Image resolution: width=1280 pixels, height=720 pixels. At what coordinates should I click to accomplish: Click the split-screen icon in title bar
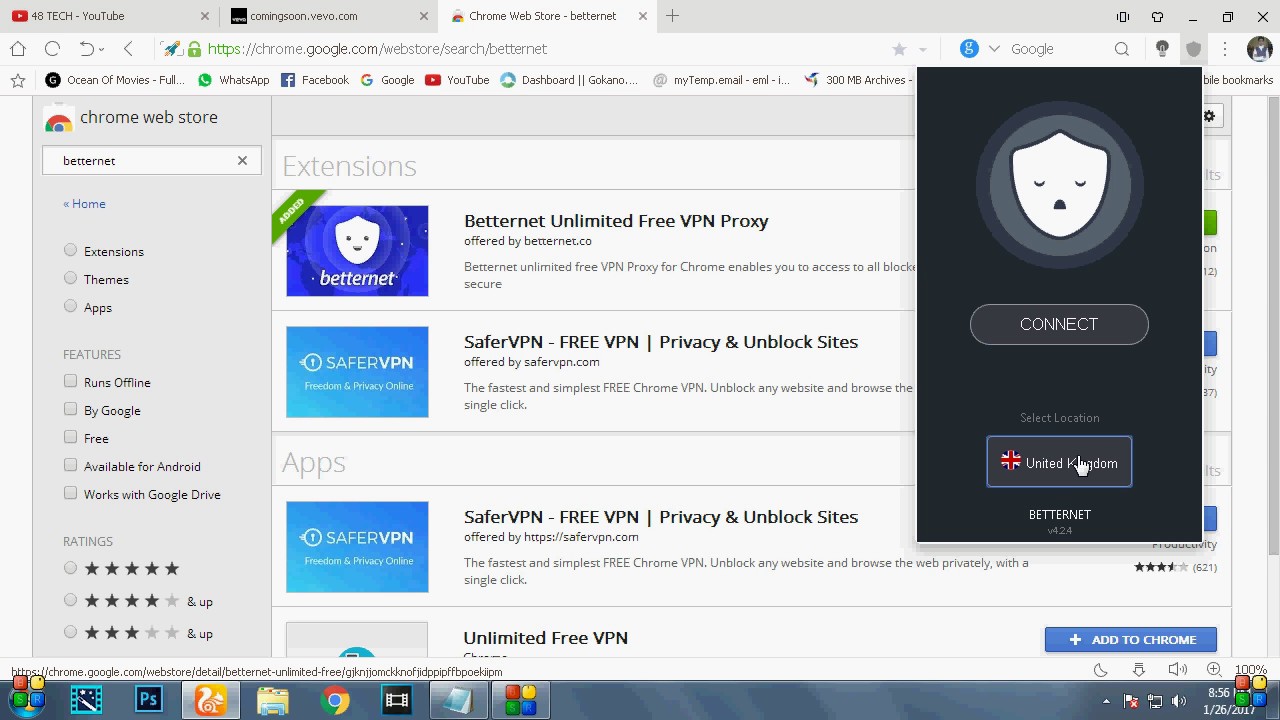(1122, 17)
